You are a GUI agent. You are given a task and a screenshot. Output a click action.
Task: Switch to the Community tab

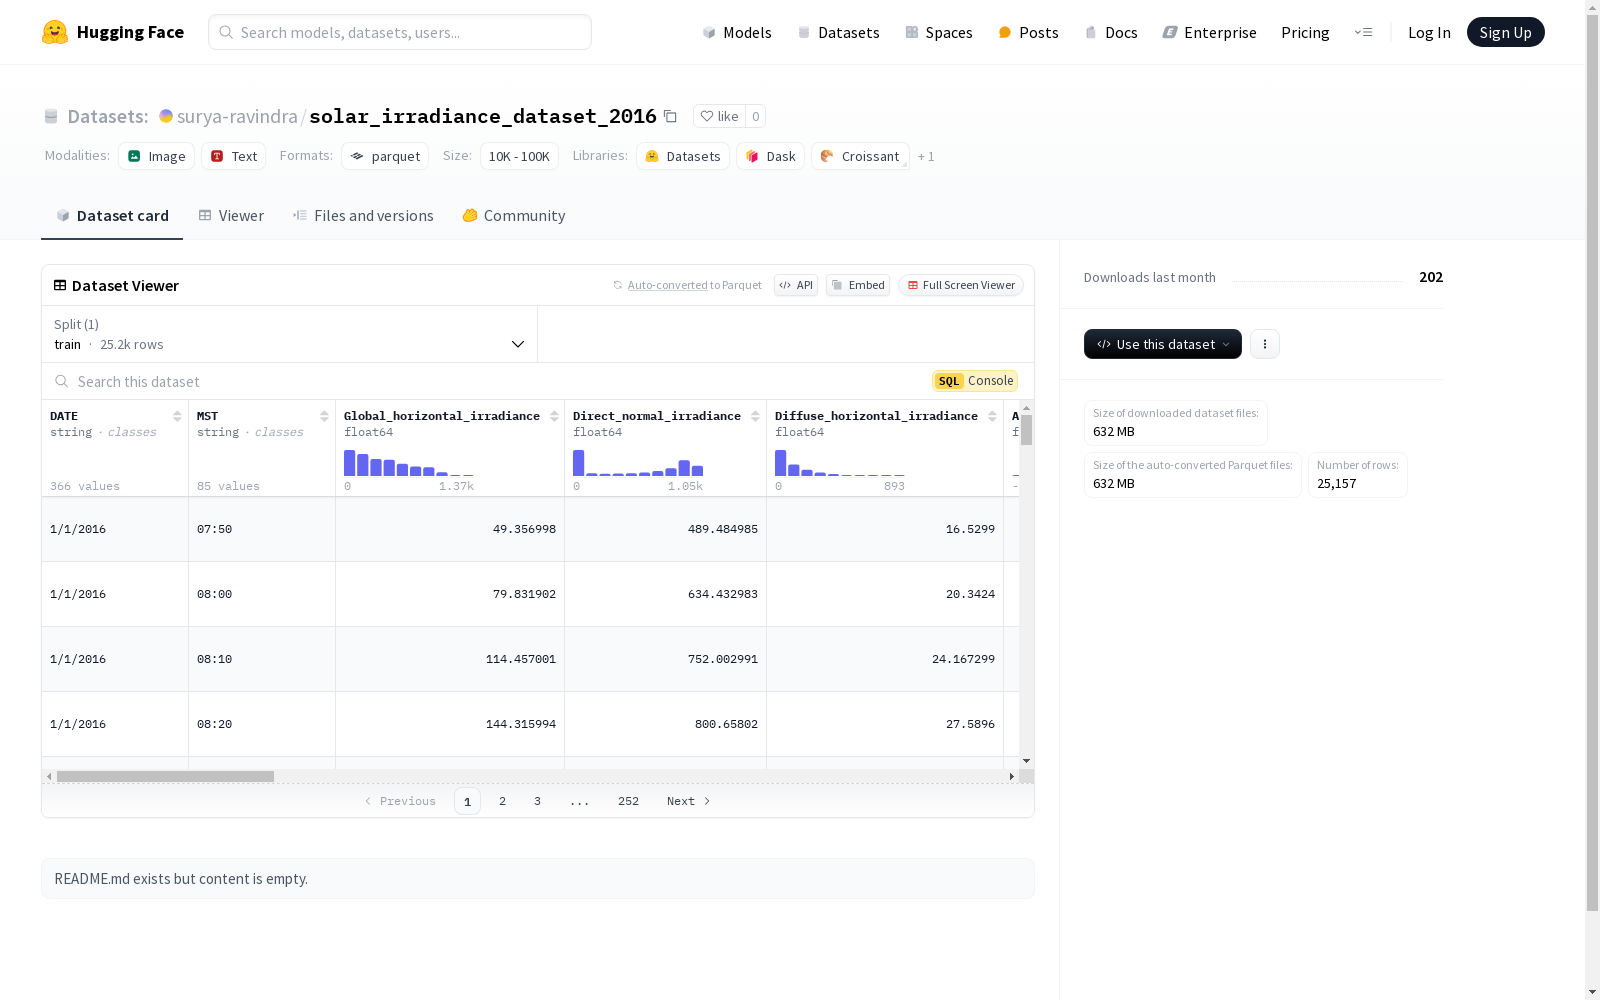pos(514,216)
